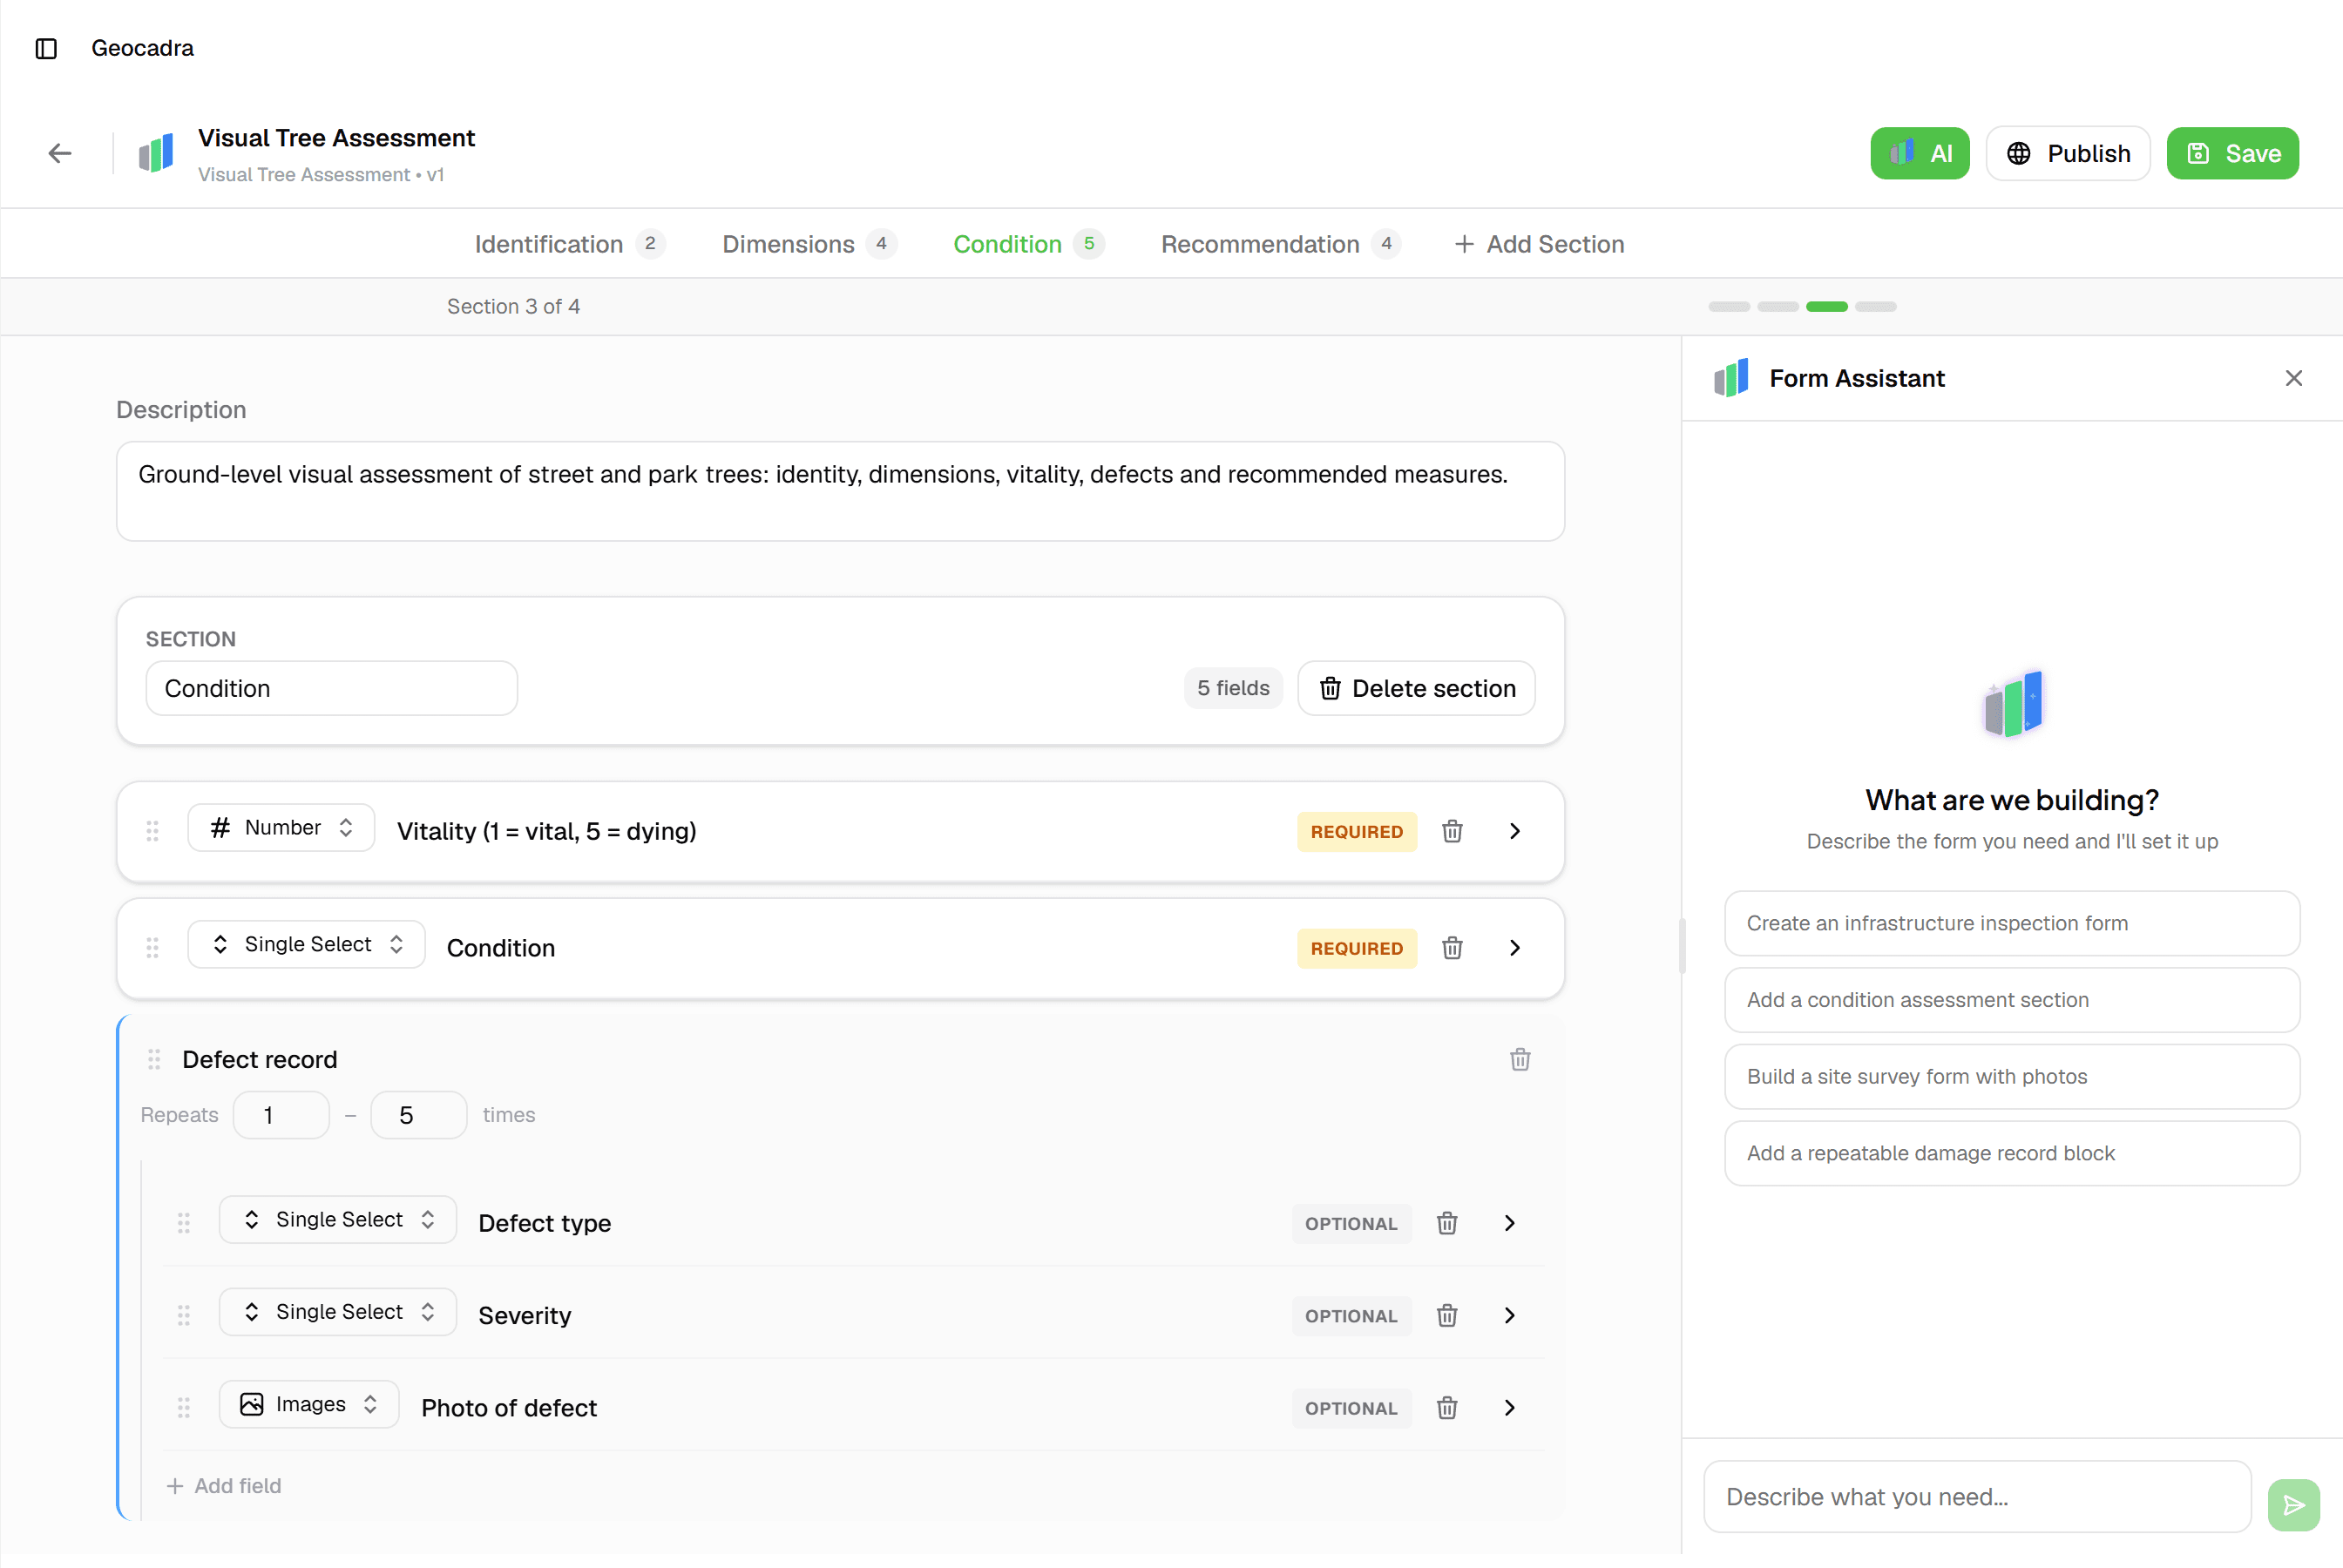Delete the Photo of defect field
Viewport: 2343px width, 1568px height.
[1446, 1408]
